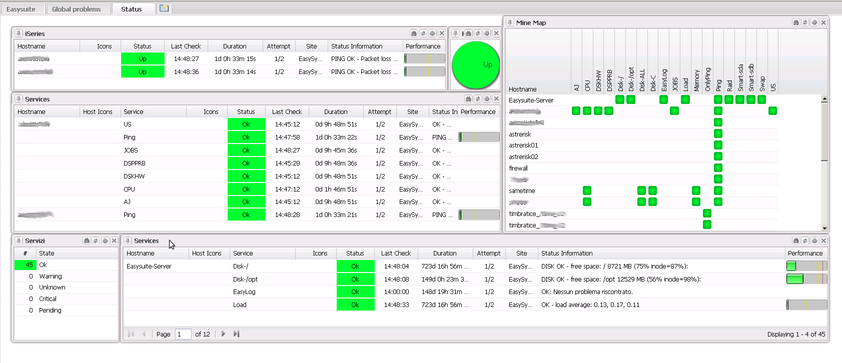842x363 pixels.
Task: Jump to the last page in Services pager
Action: 236,334
